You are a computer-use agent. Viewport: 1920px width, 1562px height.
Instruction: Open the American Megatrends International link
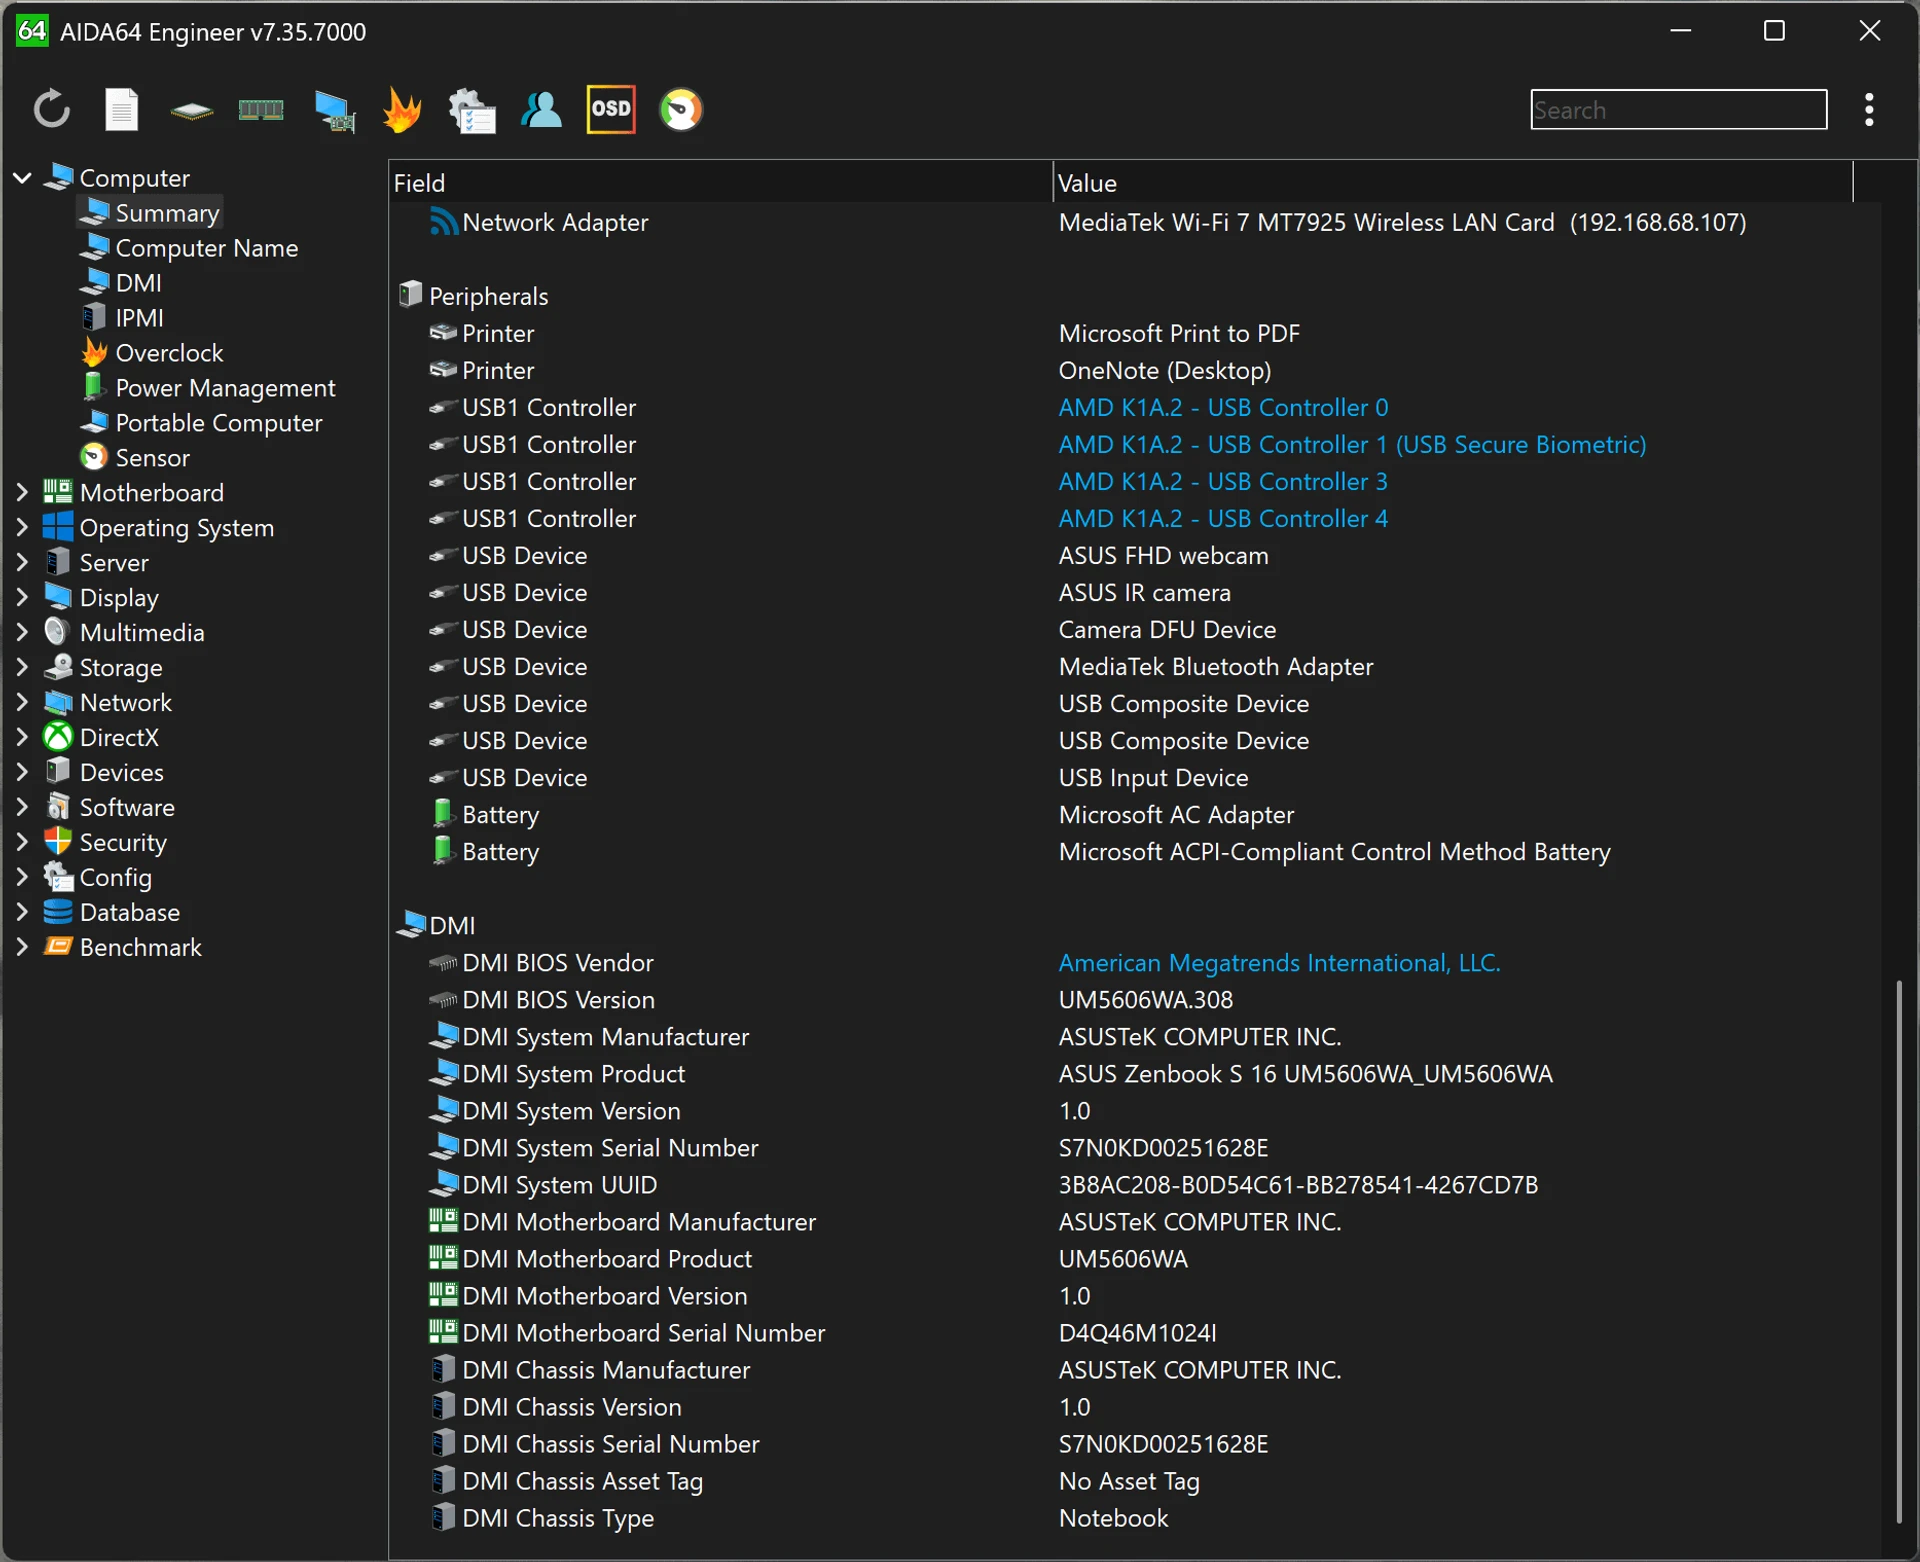[x=1279, y=962]
